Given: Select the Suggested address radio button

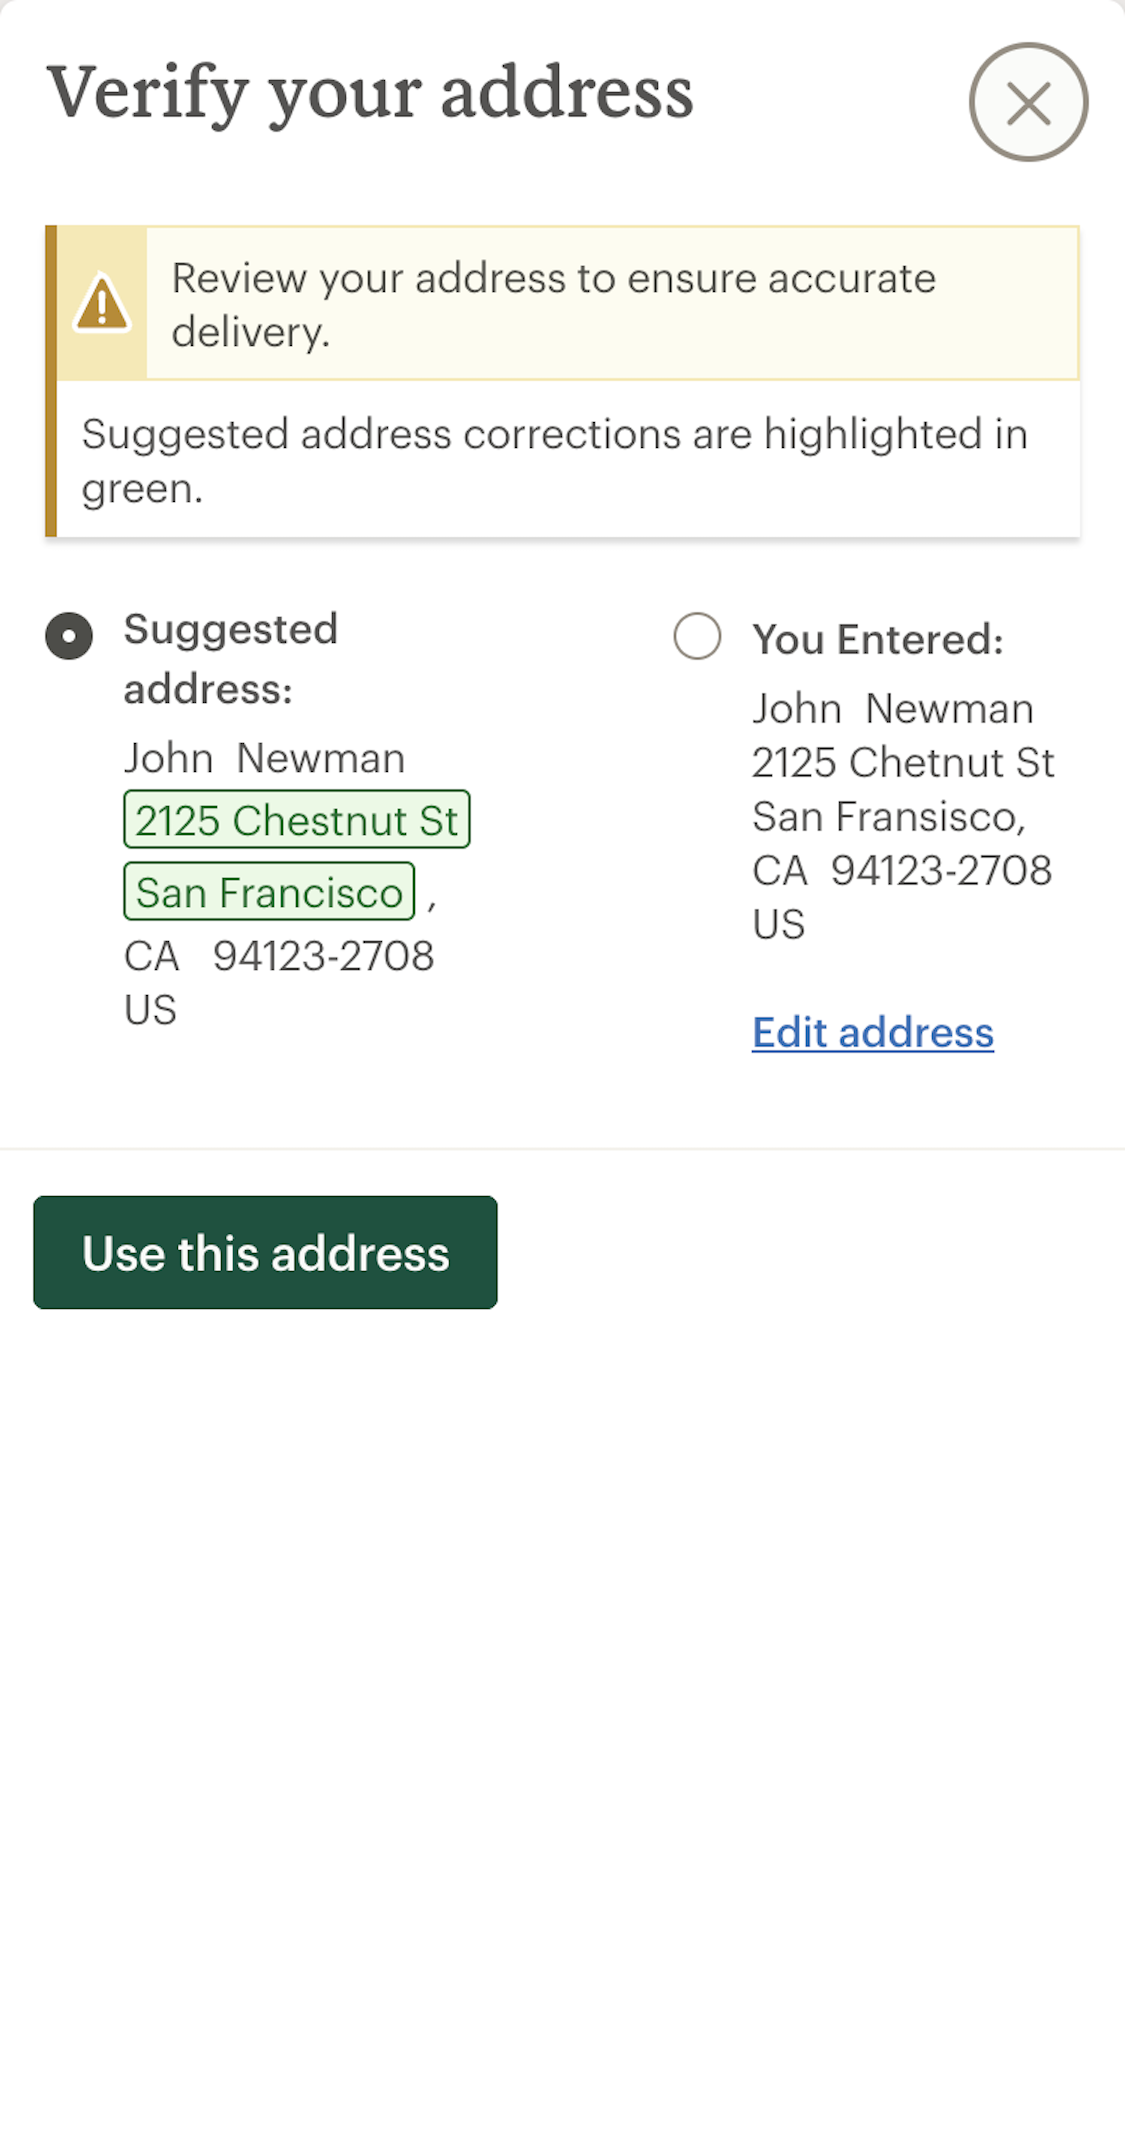Looking at the screenshot, I should (69, 636).
